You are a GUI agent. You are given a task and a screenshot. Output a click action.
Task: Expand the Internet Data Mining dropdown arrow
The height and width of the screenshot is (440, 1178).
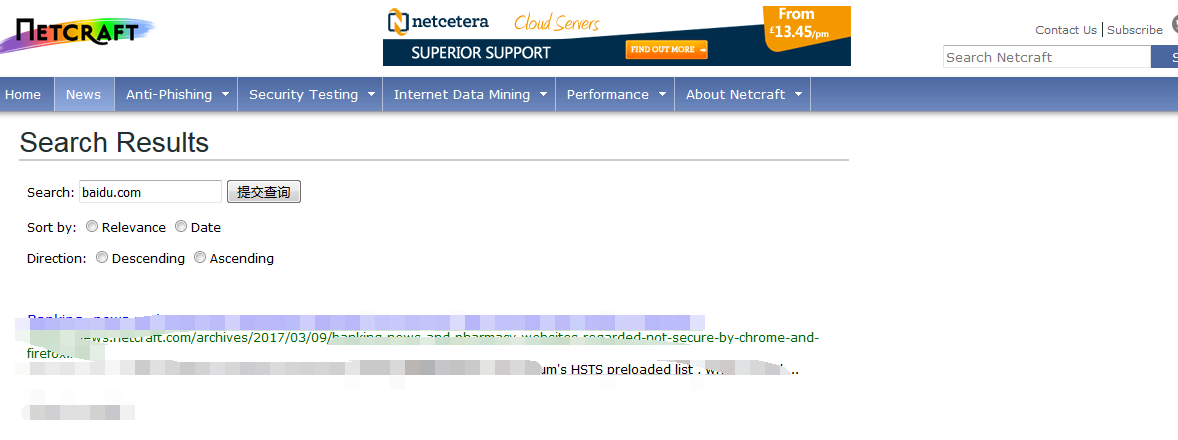[x=543, y=95]
